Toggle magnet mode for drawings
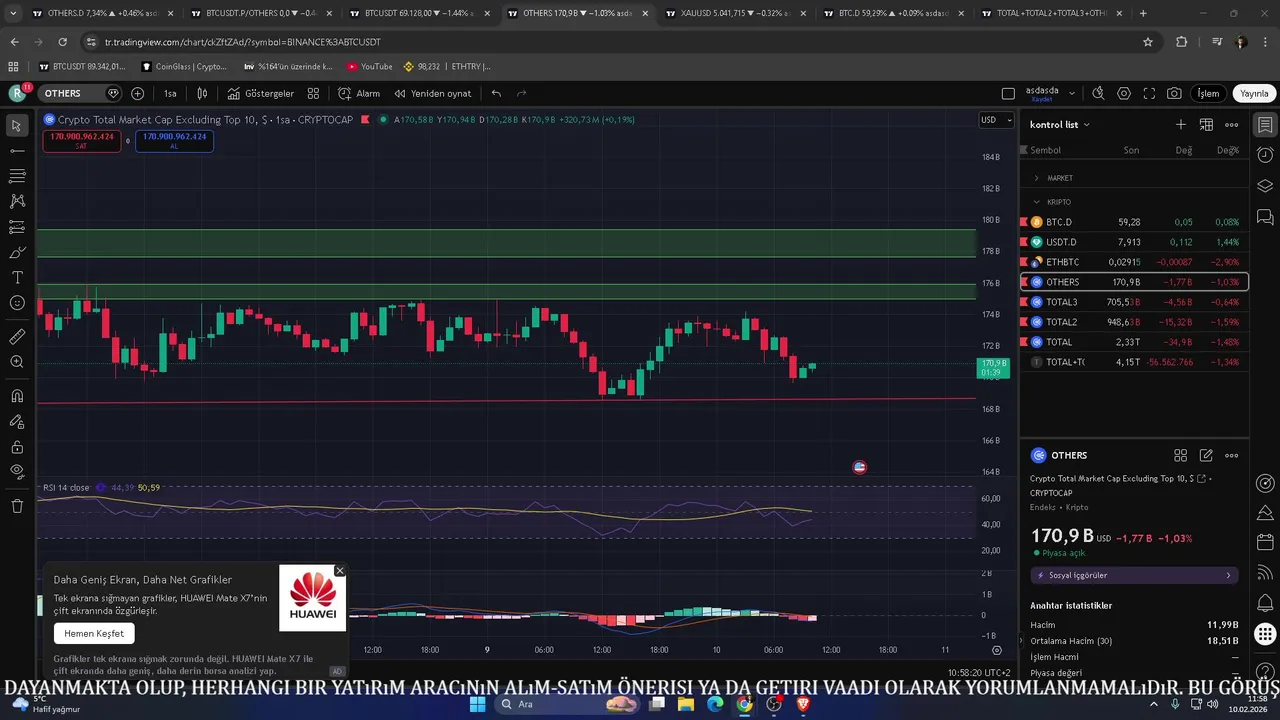The width and height of the screenshot is (1280, 720). (x=17, y=396)
